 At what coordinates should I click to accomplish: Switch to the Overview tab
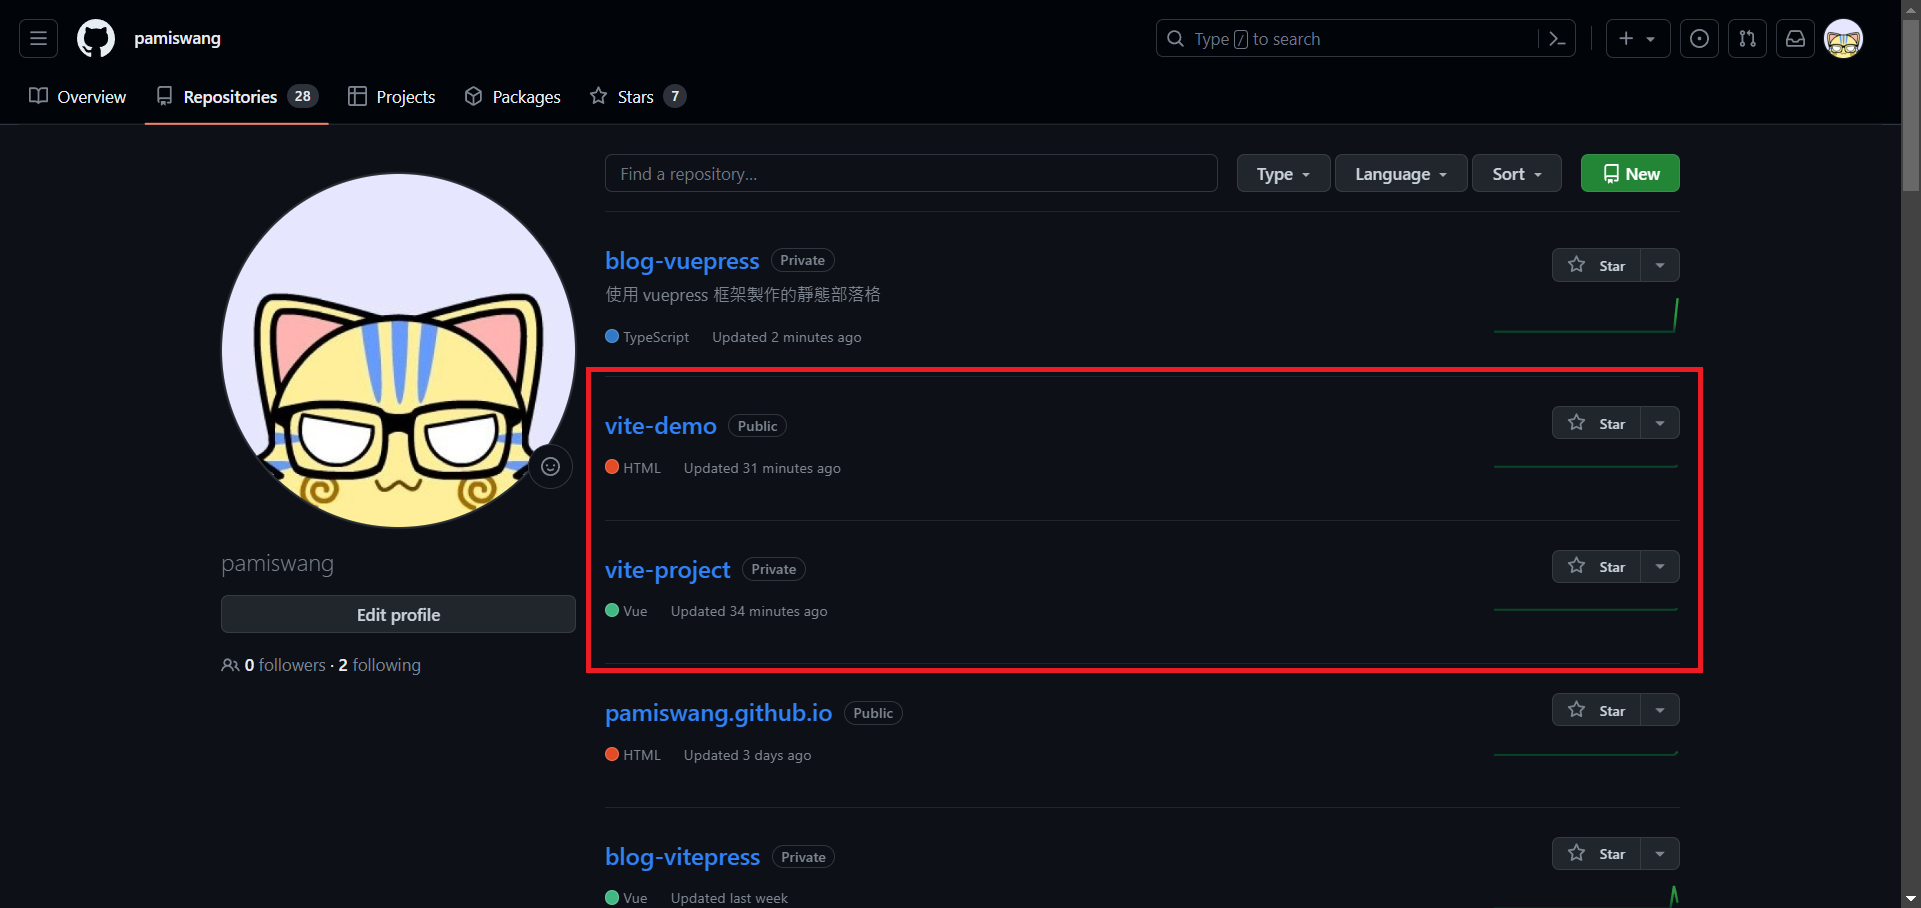(x=78, y=97)
